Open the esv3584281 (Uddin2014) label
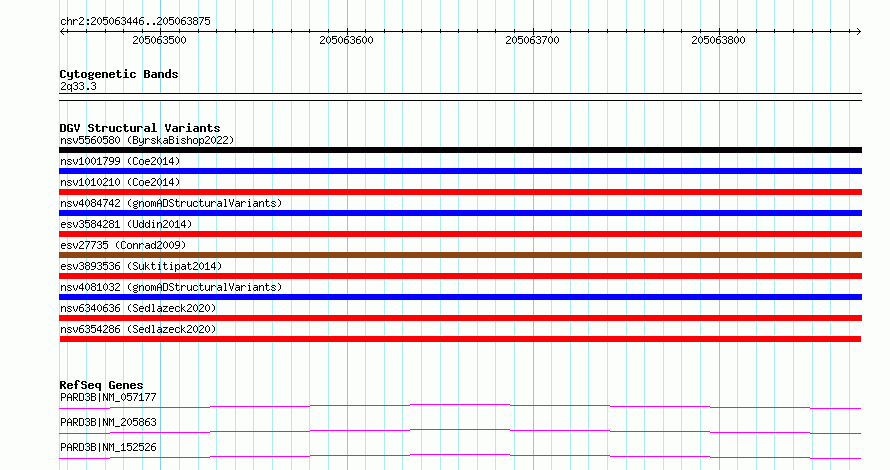 coord(126,224)
